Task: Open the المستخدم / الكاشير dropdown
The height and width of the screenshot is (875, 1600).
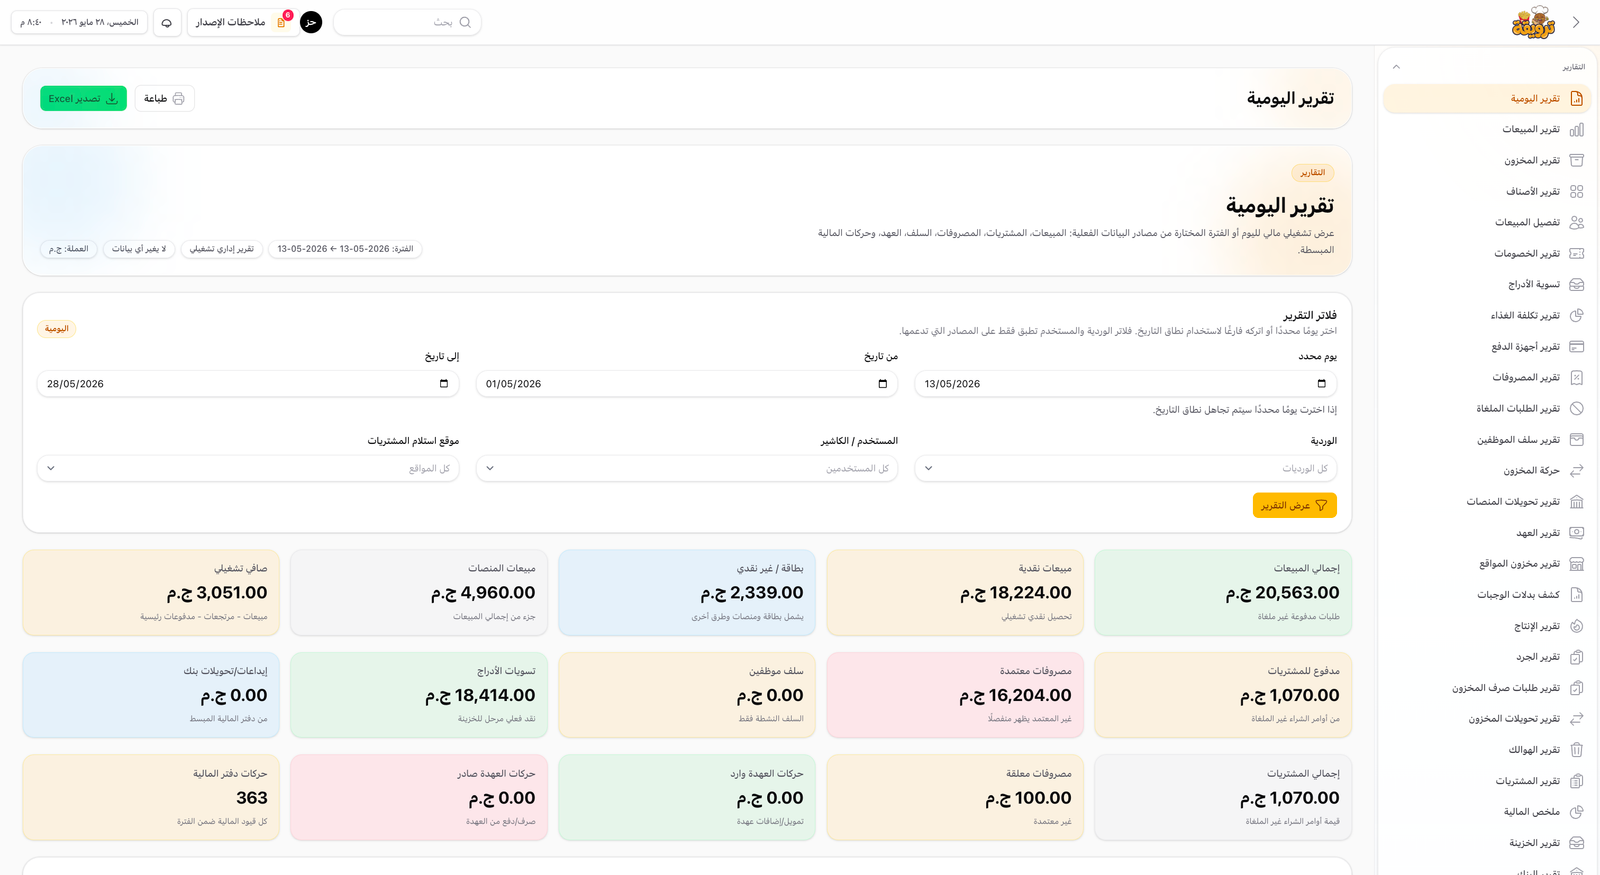Action: click(x=687, y=468)
